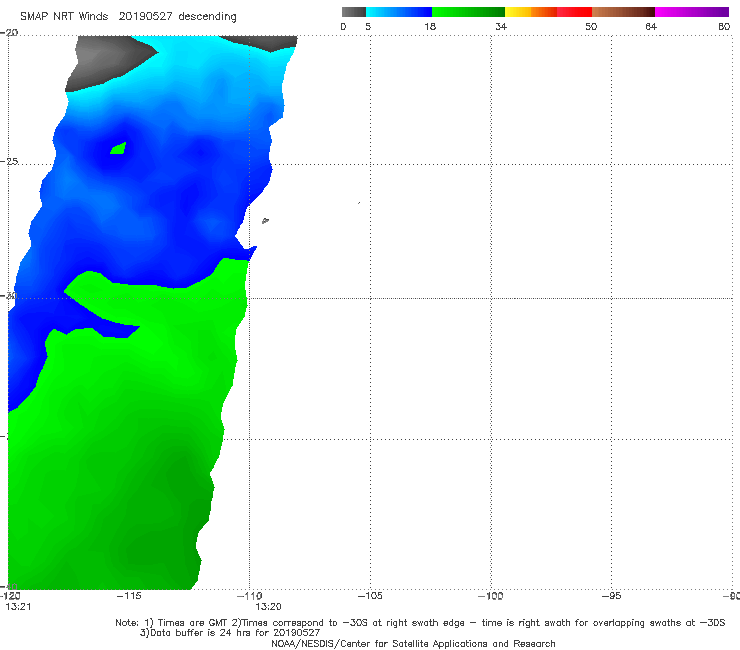The width and height of the screenshot is (740, 650).
Task: Click the brown segment of the color bar
Action: 623,12
